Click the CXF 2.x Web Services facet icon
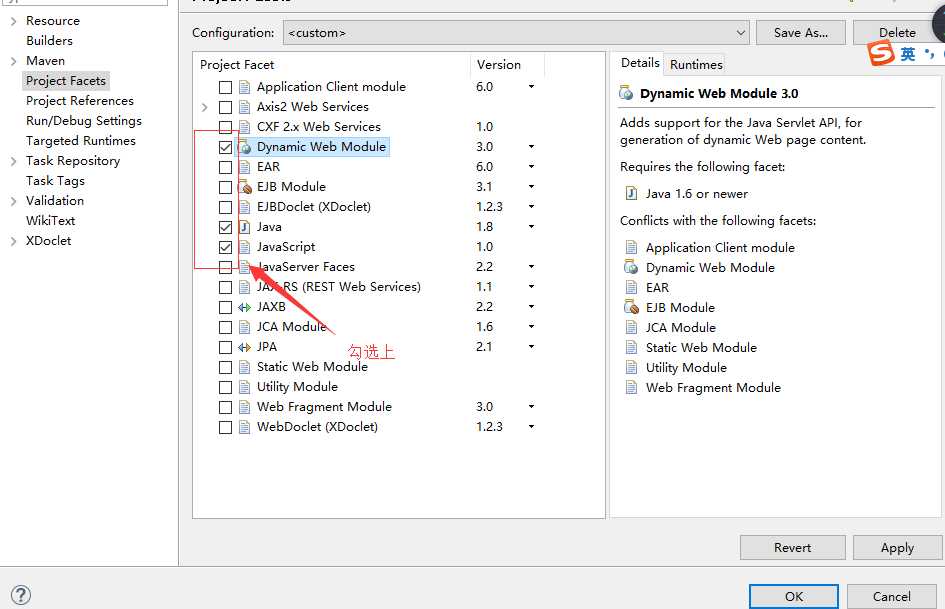Image resolution: width=945 pixels, height=609 pixels. [x=245, y=127]
